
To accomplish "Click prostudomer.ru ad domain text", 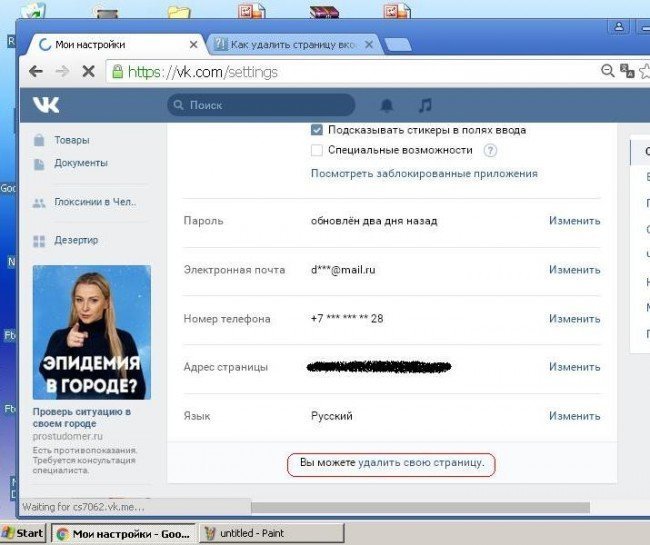I will (68, 436).
